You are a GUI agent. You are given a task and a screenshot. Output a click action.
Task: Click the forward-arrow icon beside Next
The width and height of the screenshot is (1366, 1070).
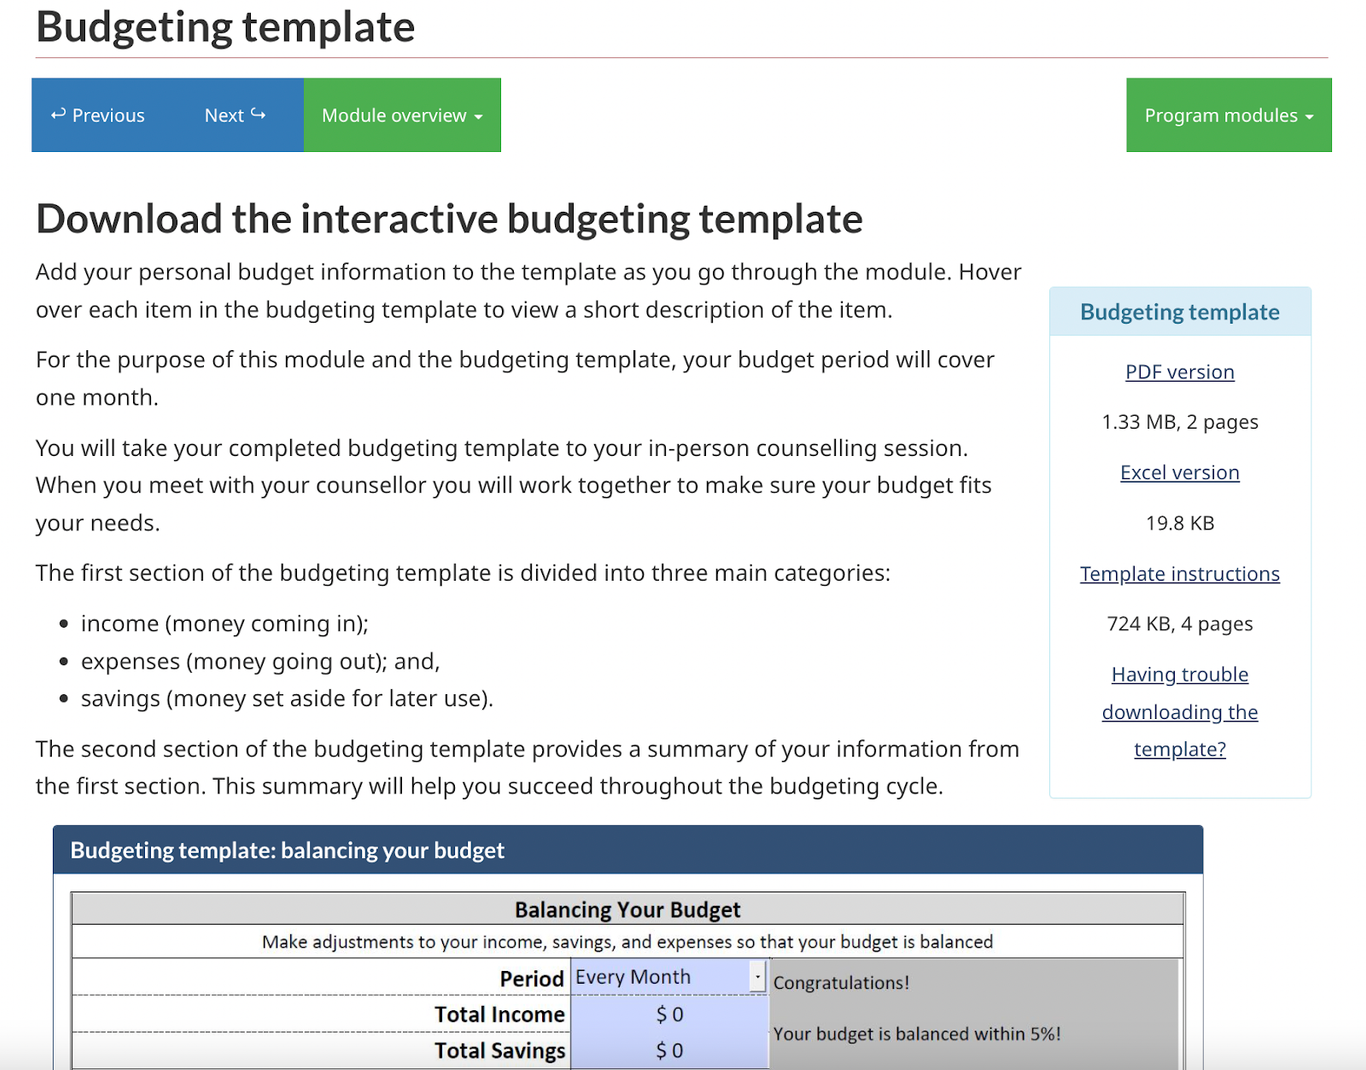[x=258, y=114]
